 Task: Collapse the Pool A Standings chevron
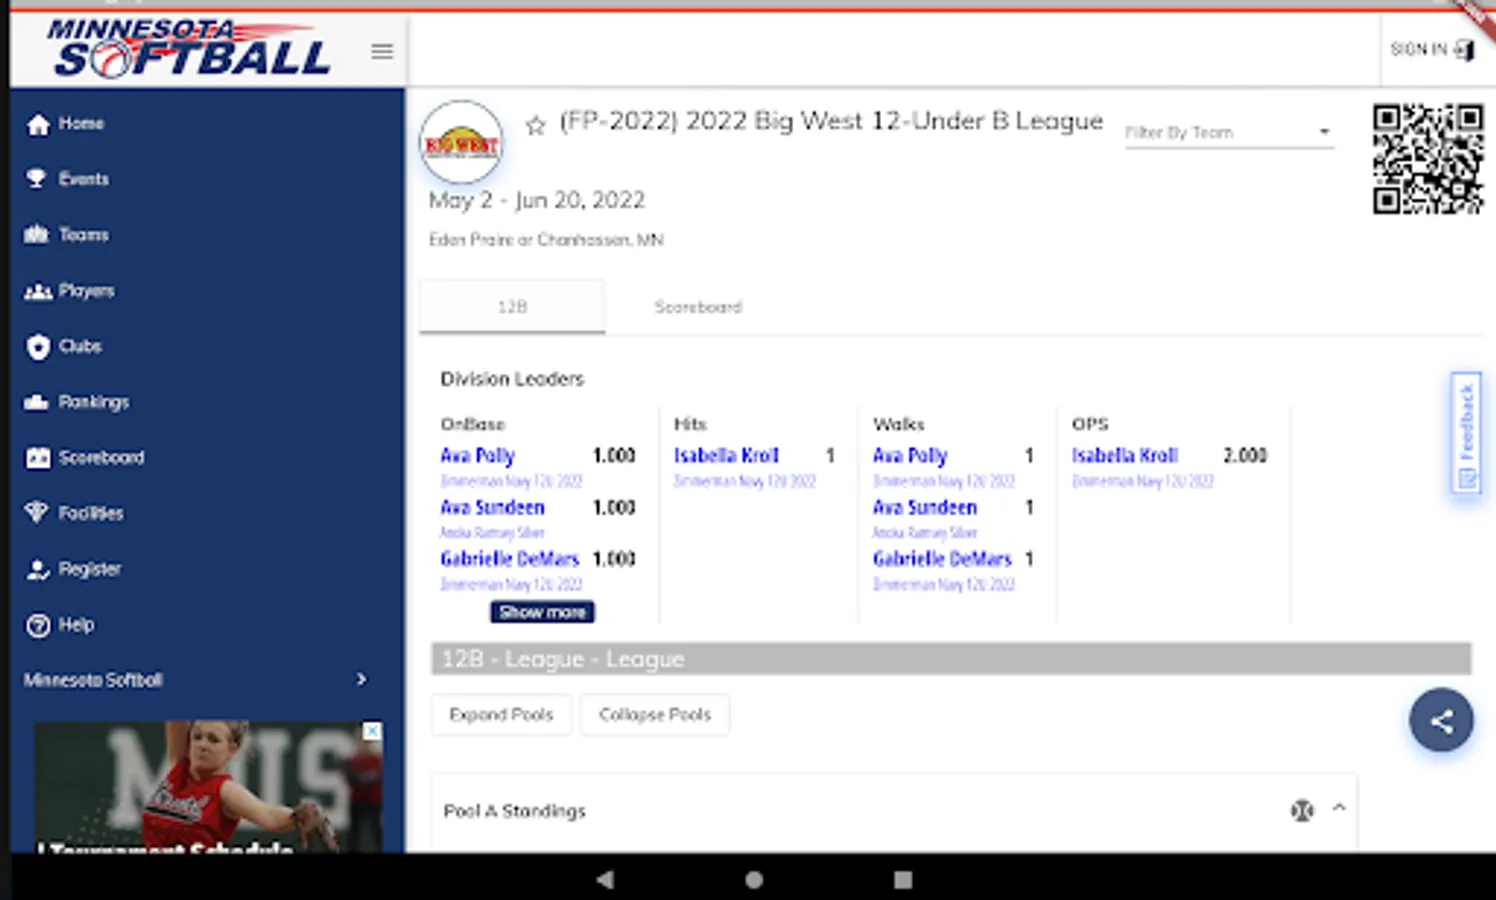(1339, 808)
